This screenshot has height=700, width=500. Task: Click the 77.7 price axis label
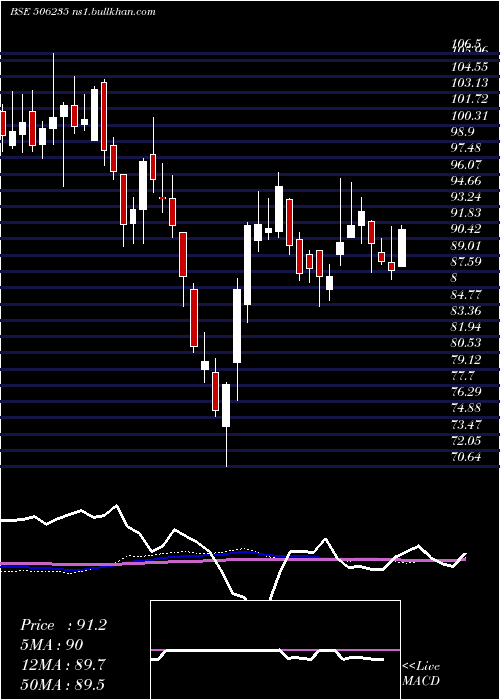point(463,375)
